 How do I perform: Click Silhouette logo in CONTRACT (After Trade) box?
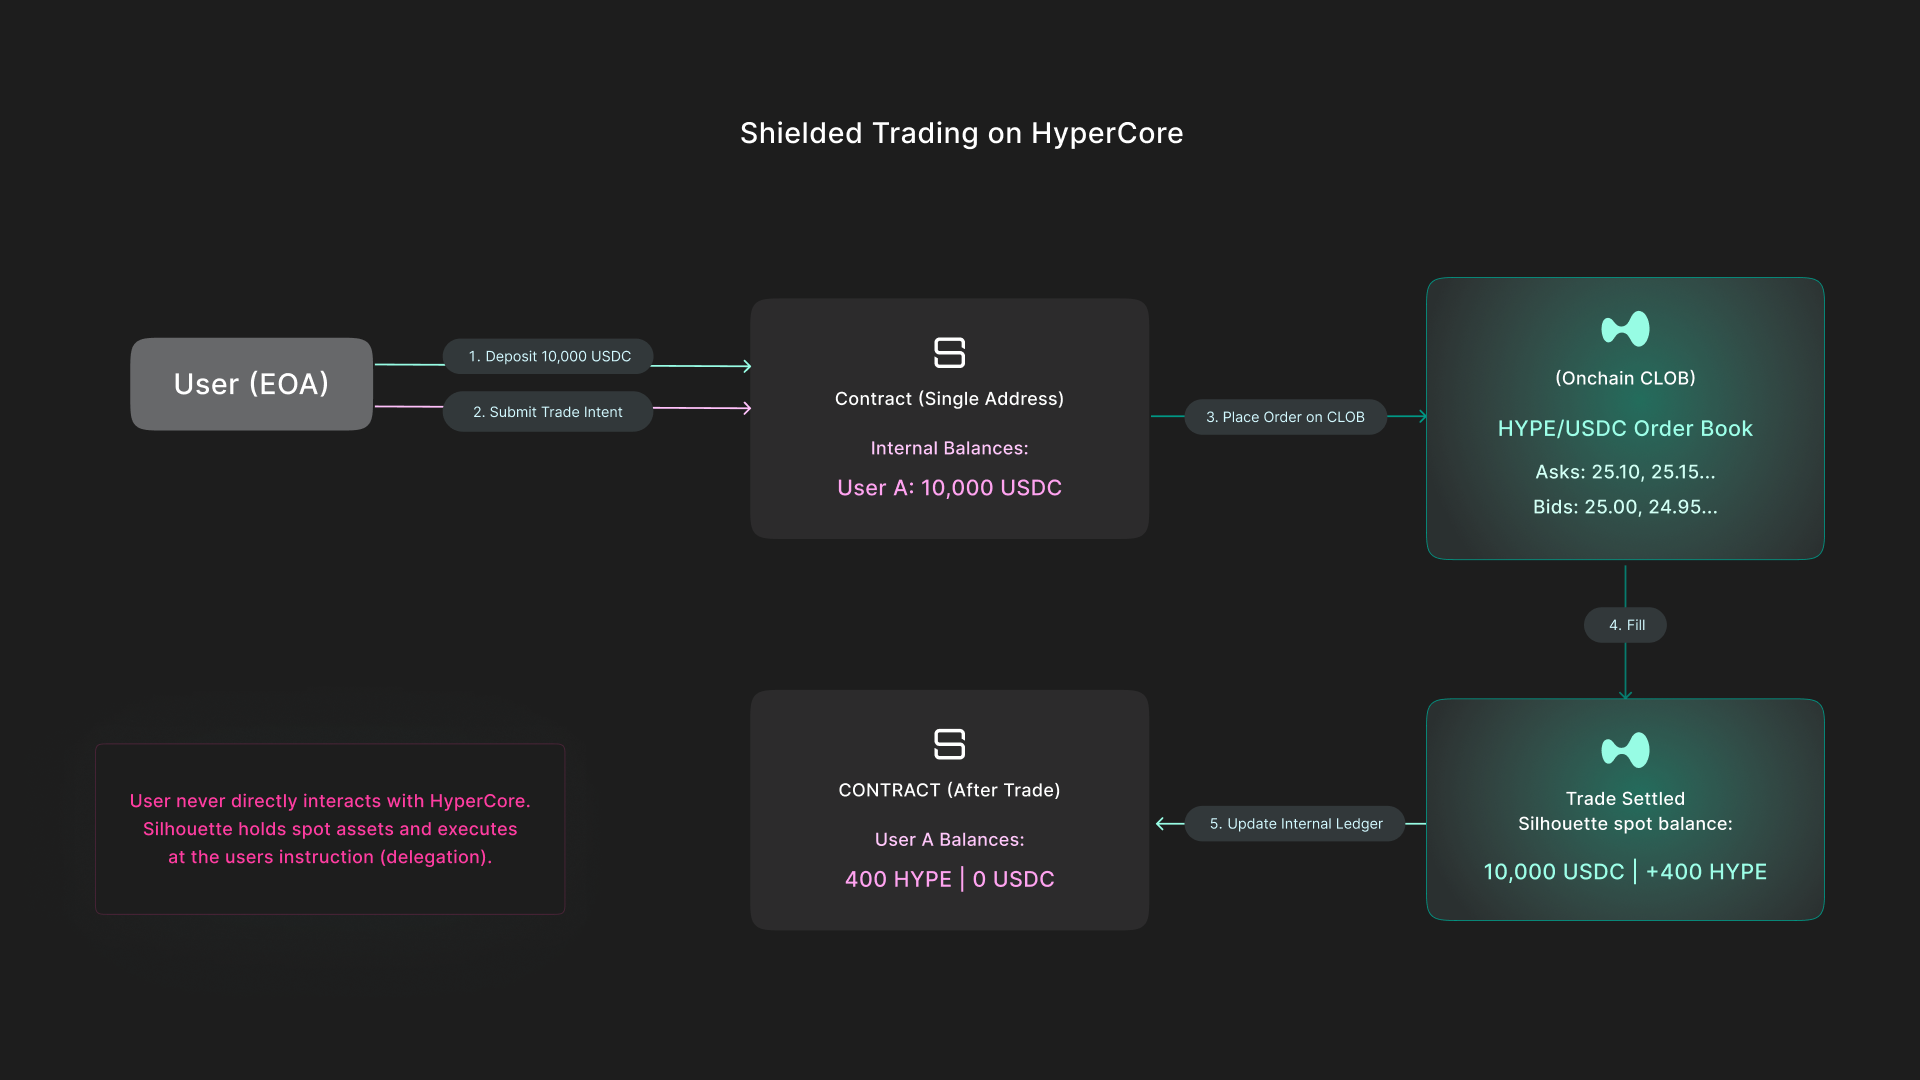(x=949, y=744)
